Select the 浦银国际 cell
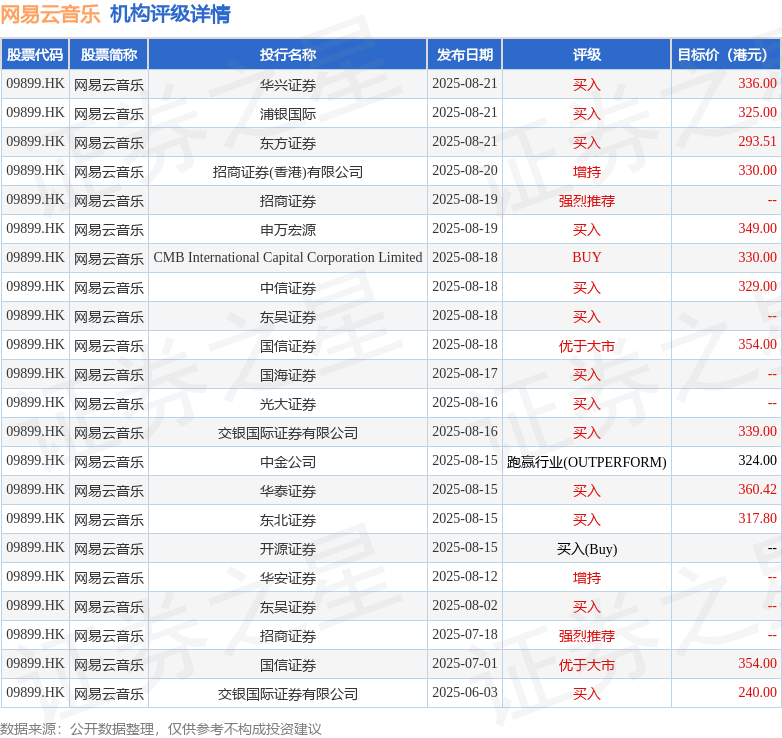Image resolution: width=782 pixels, height=738 pixels. pos(288,113)
